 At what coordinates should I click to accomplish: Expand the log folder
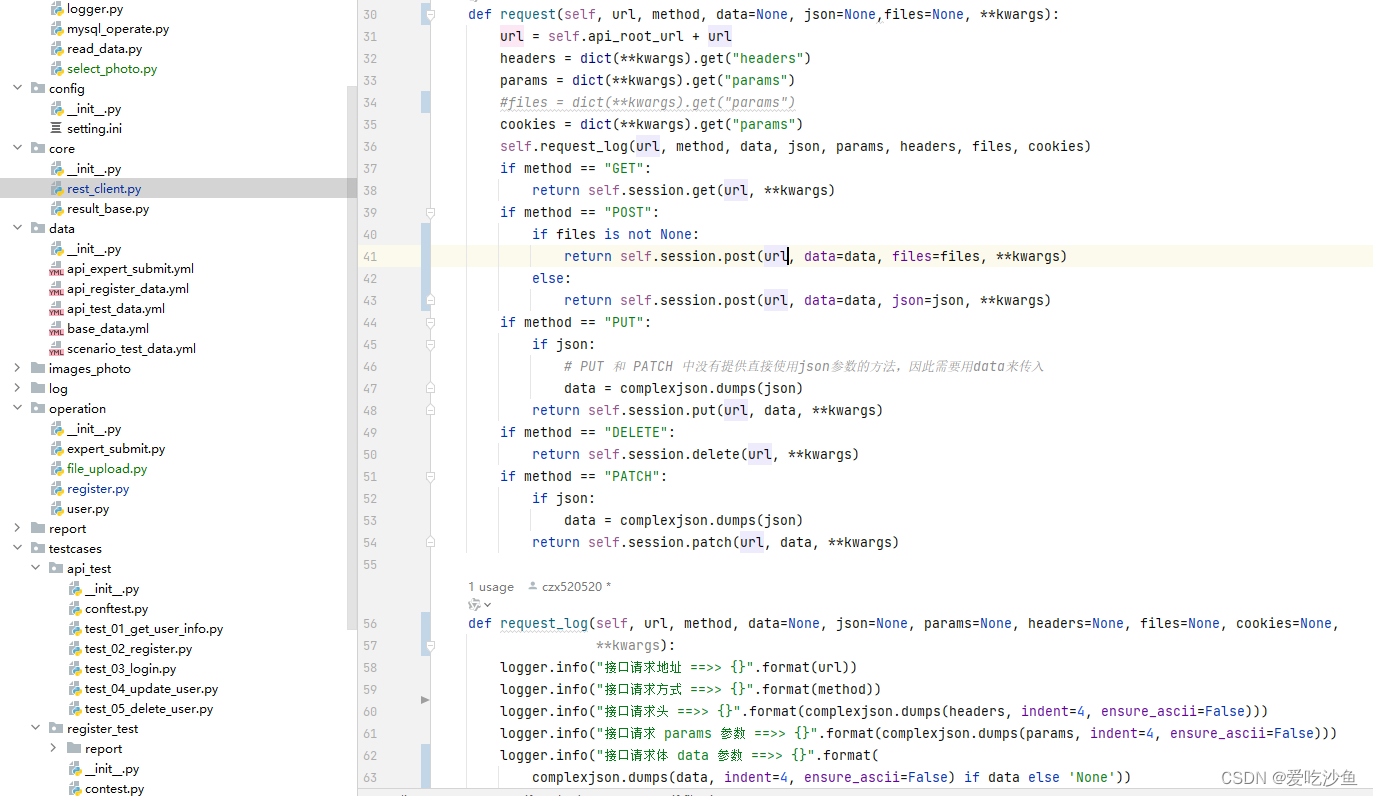pos(18,389)
